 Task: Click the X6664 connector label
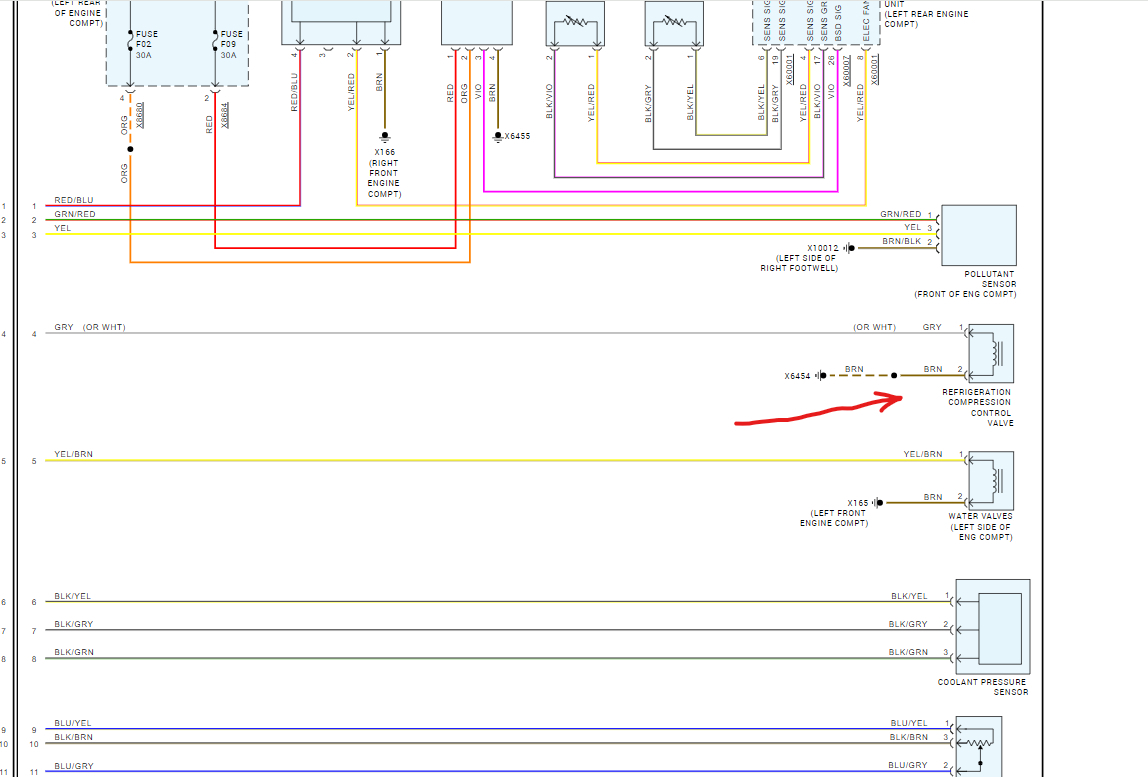click(224, 112)
